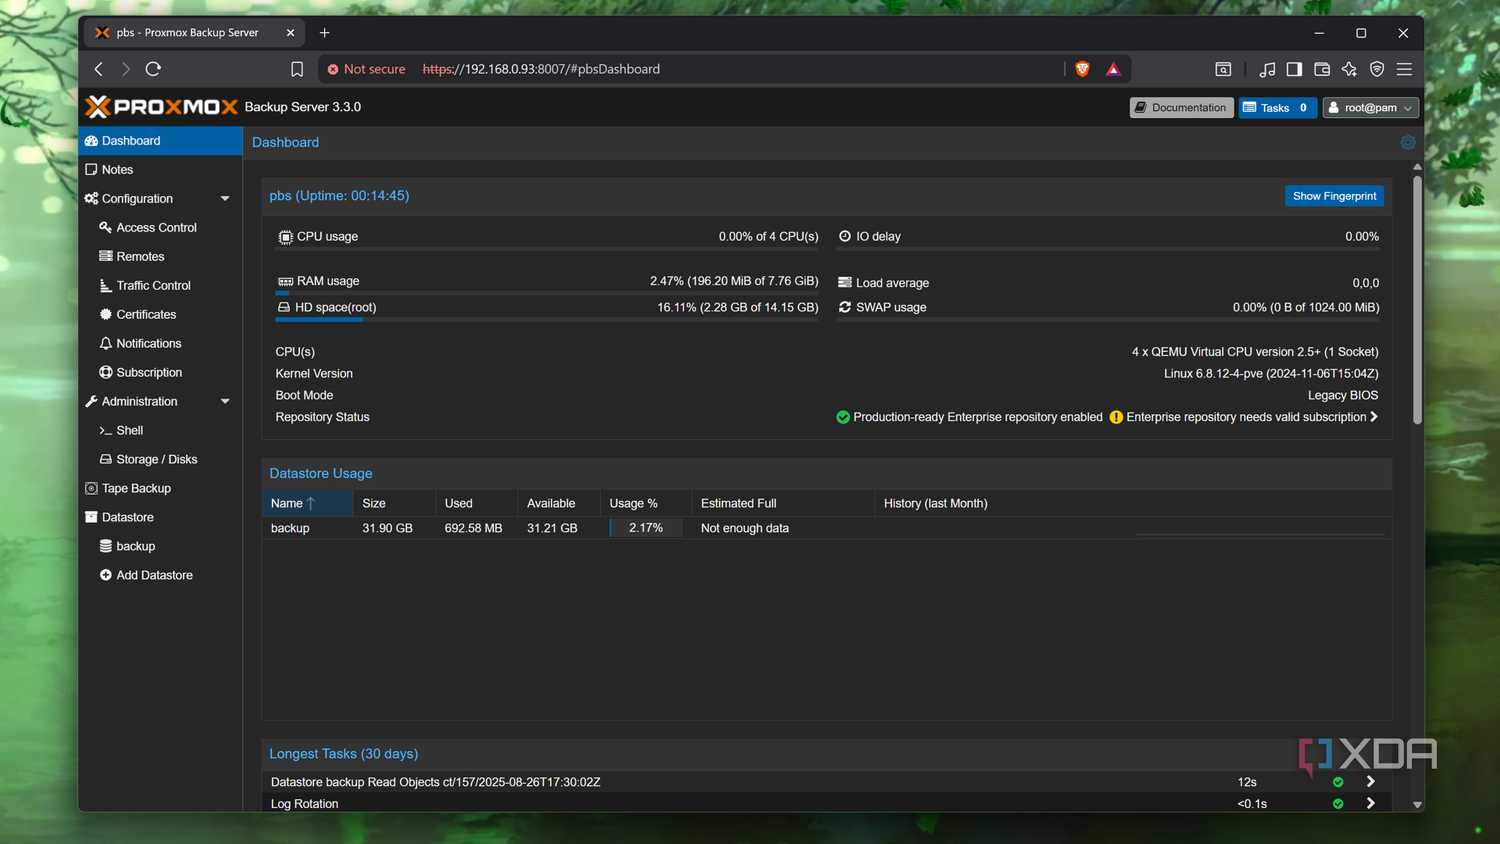Collapse the Administration section arrow
This screenshot has width=1500, height=844.
coord(225,402)
